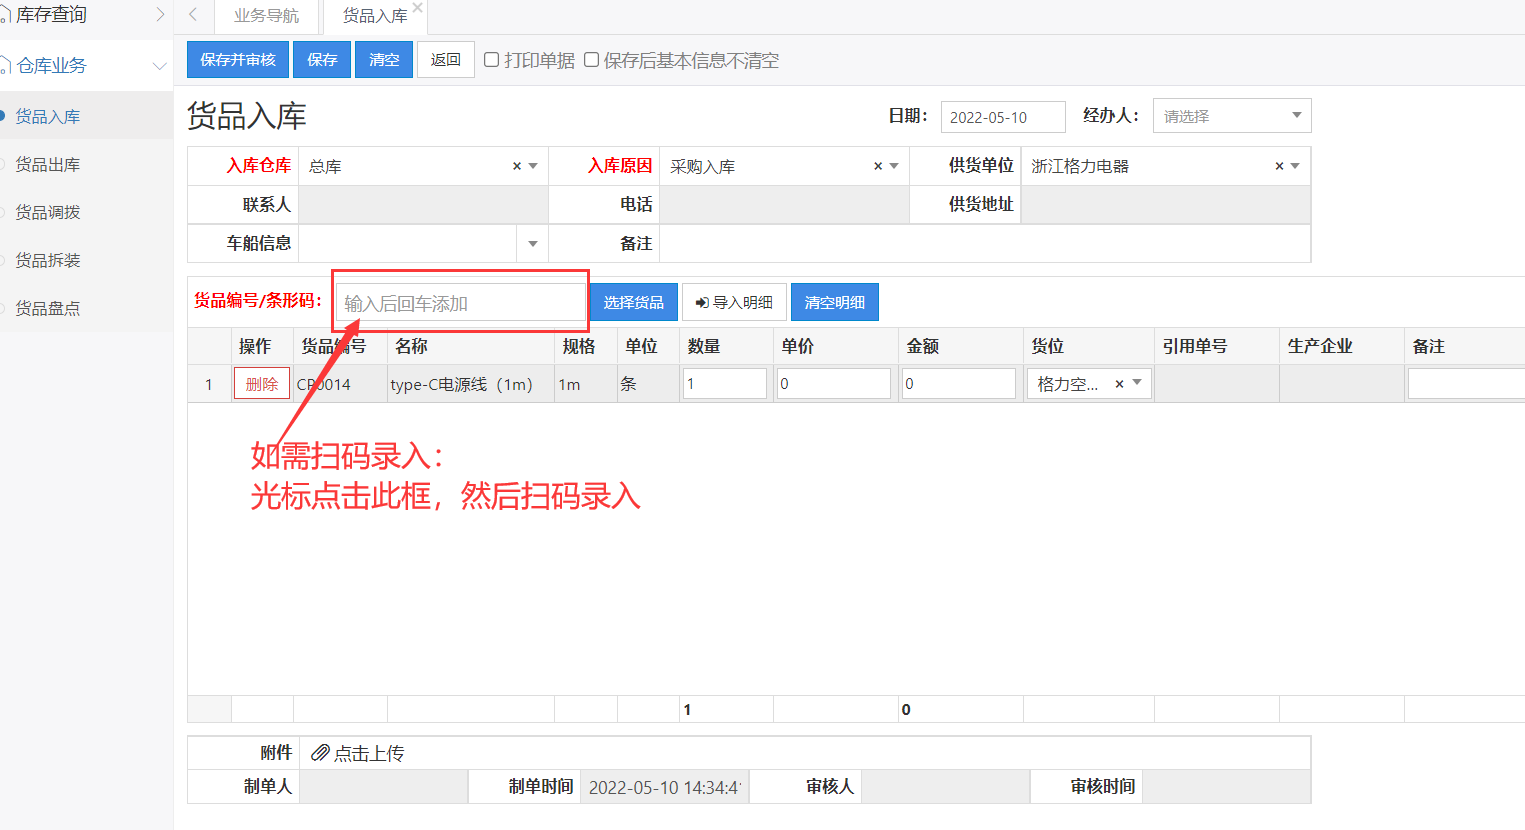Clear the 供货单位 selection with its x icon

1279,166
